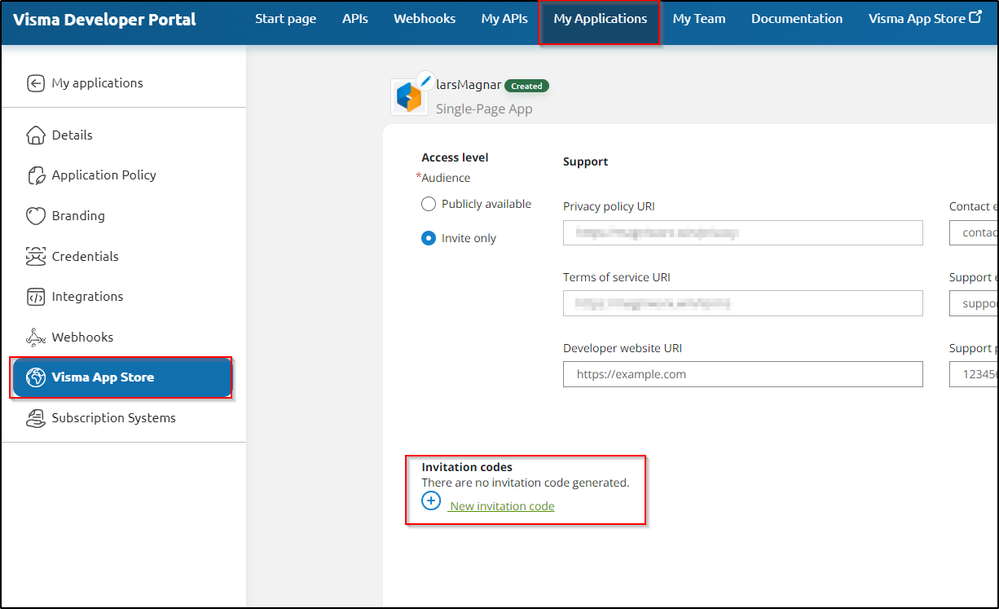Screen dimensions: 999x609
Task: Open the My Team menu
Action: [x=699, y=19]
